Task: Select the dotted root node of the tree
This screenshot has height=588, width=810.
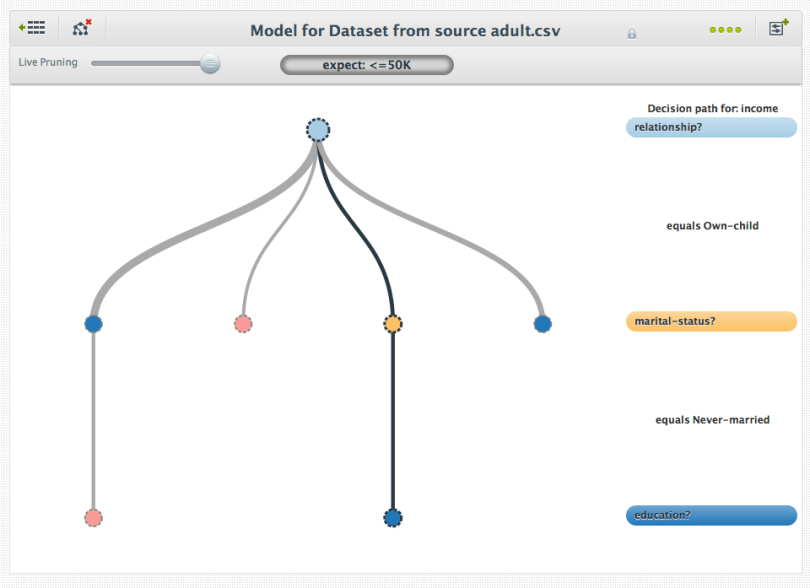Action: tap(317, 128)
